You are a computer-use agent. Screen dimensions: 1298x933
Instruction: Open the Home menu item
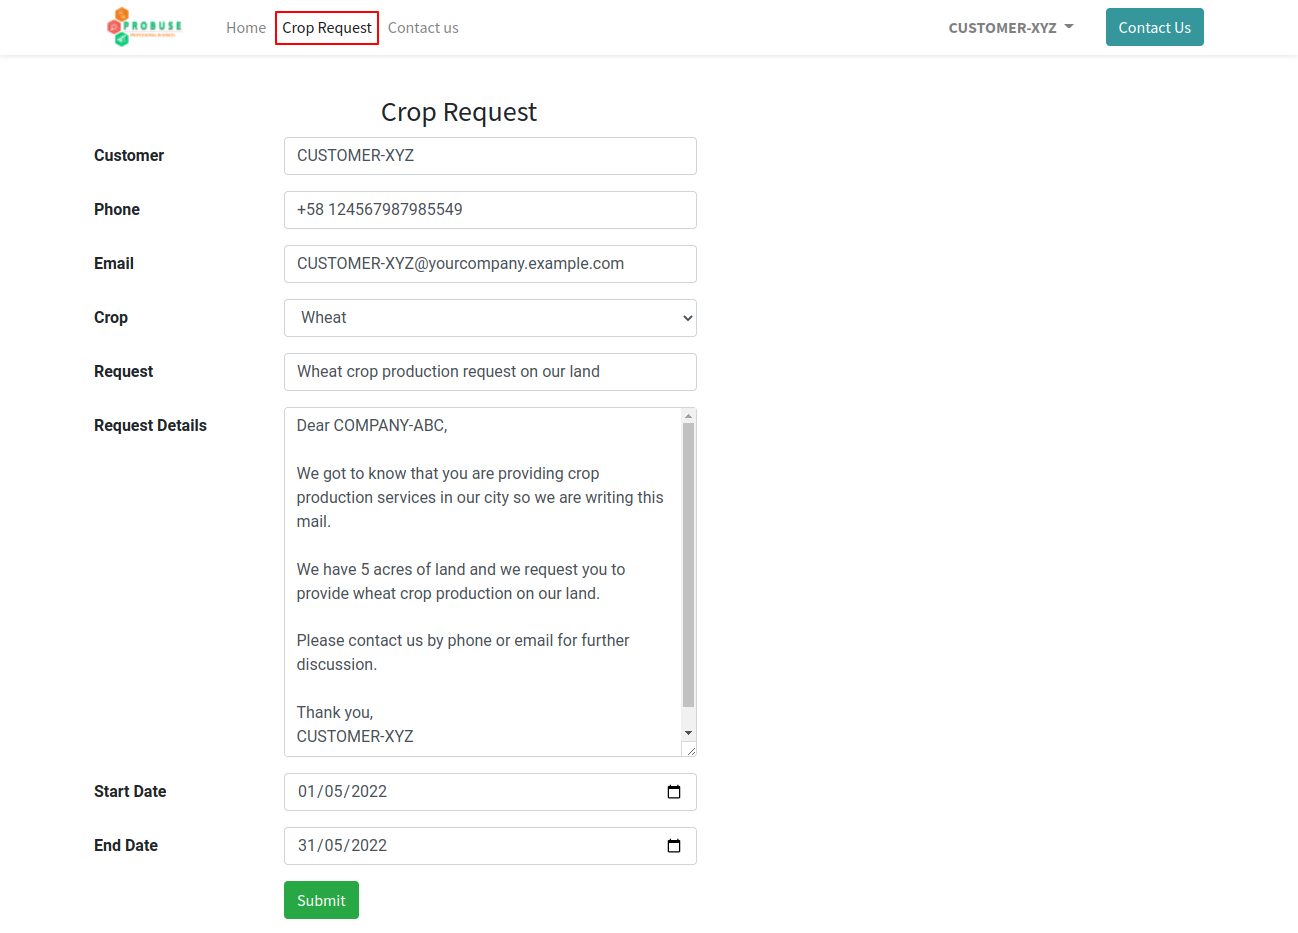pyautogui.click(x=246, y=28)
